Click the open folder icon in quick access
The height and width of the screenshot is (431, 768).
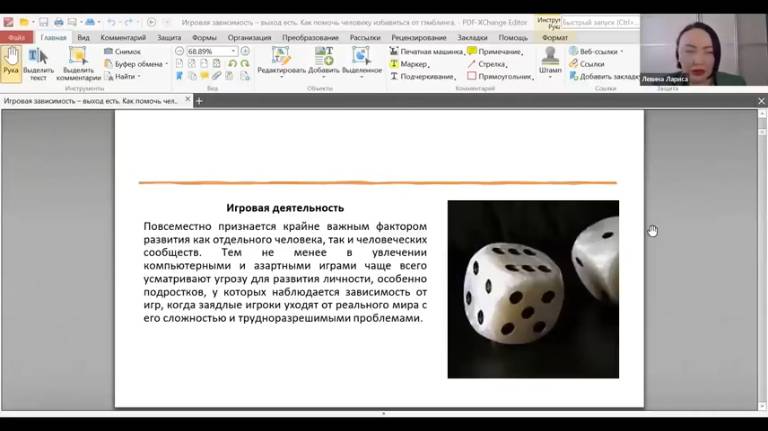click(x=24, y=22)
